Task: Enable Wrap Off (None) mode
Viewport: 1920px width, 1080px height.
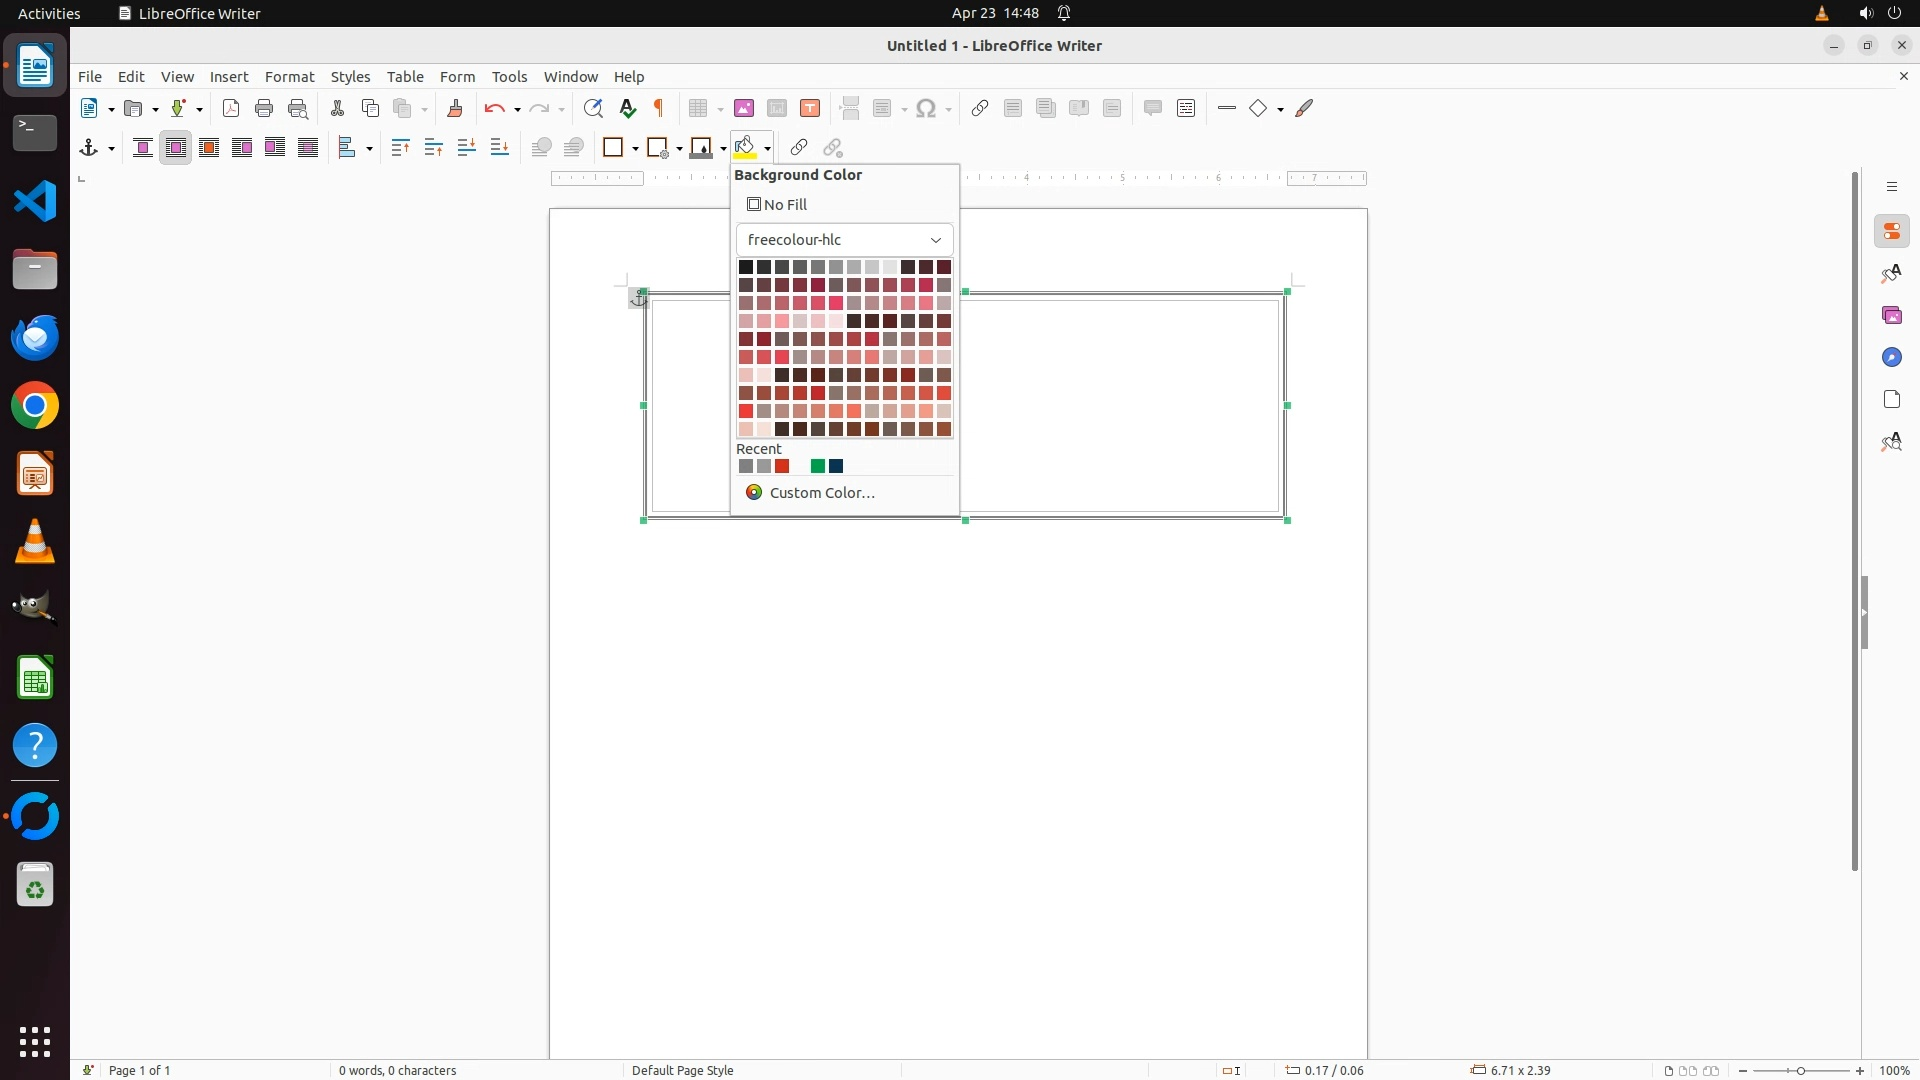Action: point(142,148)
